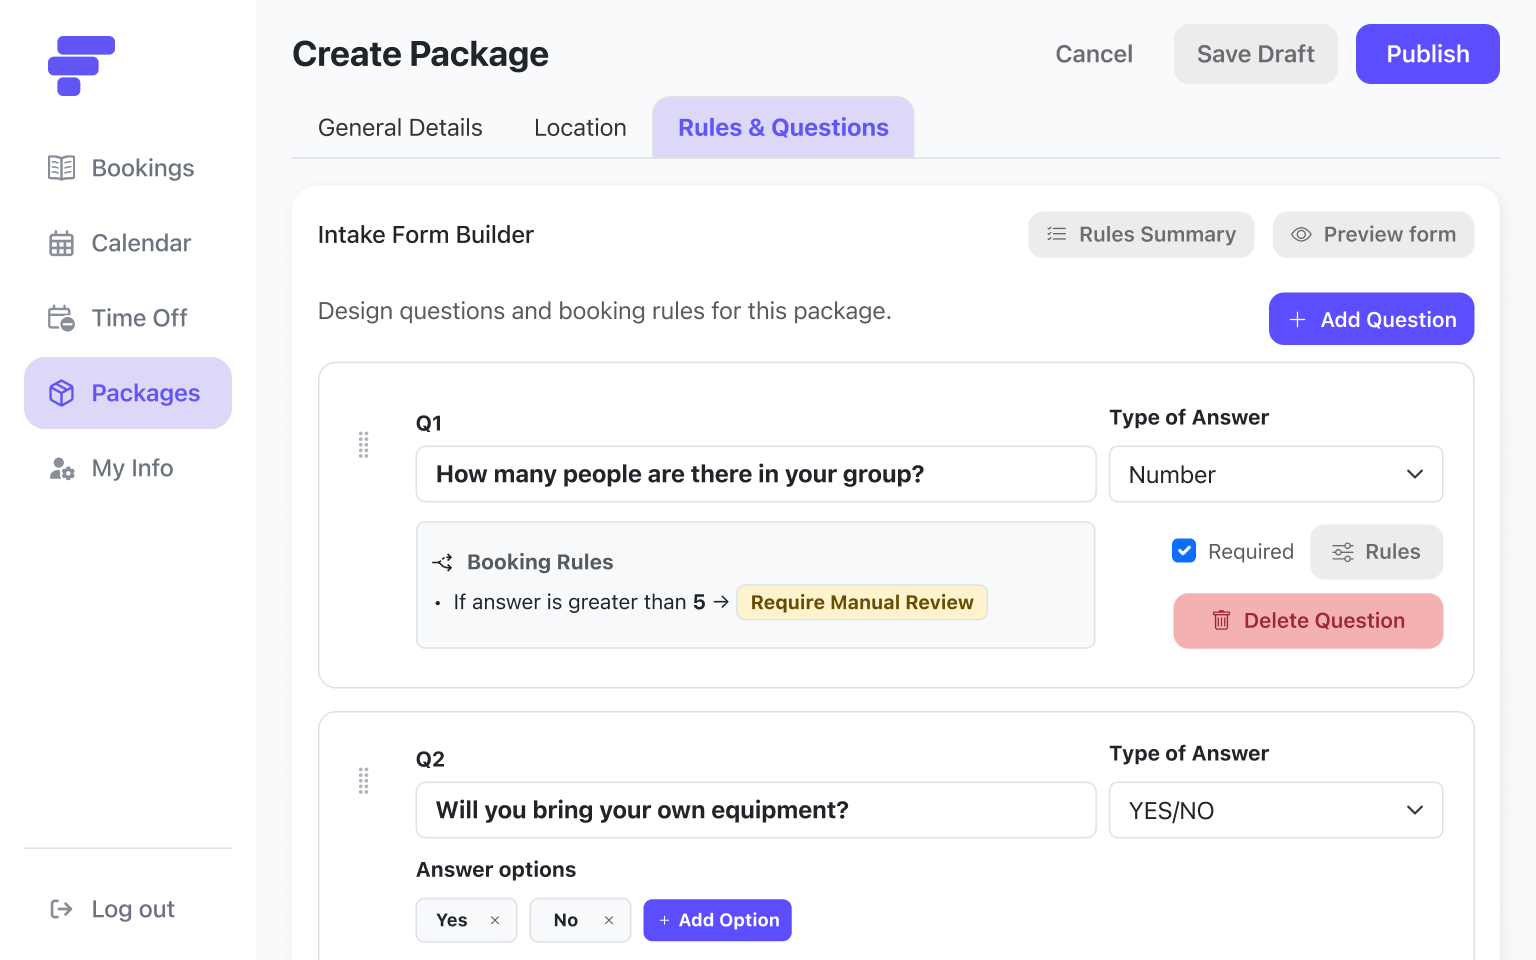Click the Preview form eye icon

[x=1301, y=234]
